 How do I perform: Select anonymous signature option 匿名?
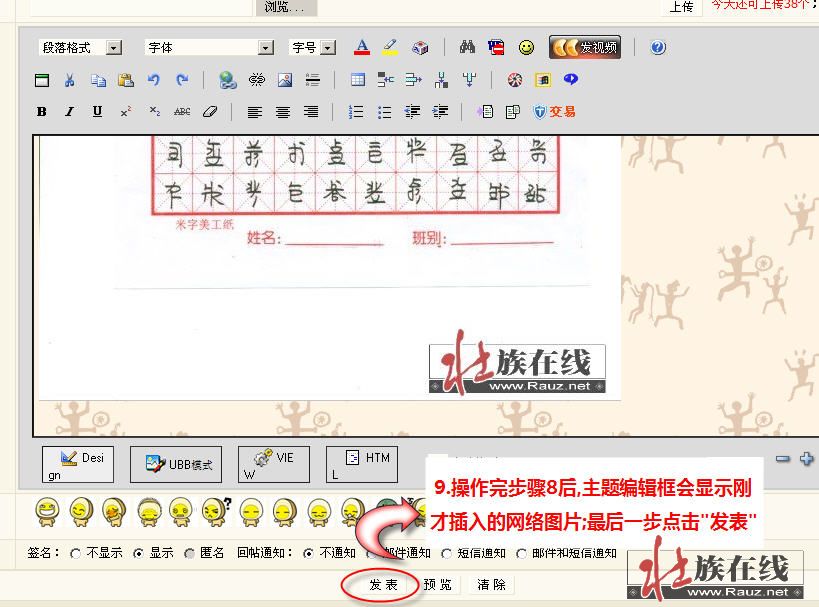pyautogui.click(x=189, y=553)
